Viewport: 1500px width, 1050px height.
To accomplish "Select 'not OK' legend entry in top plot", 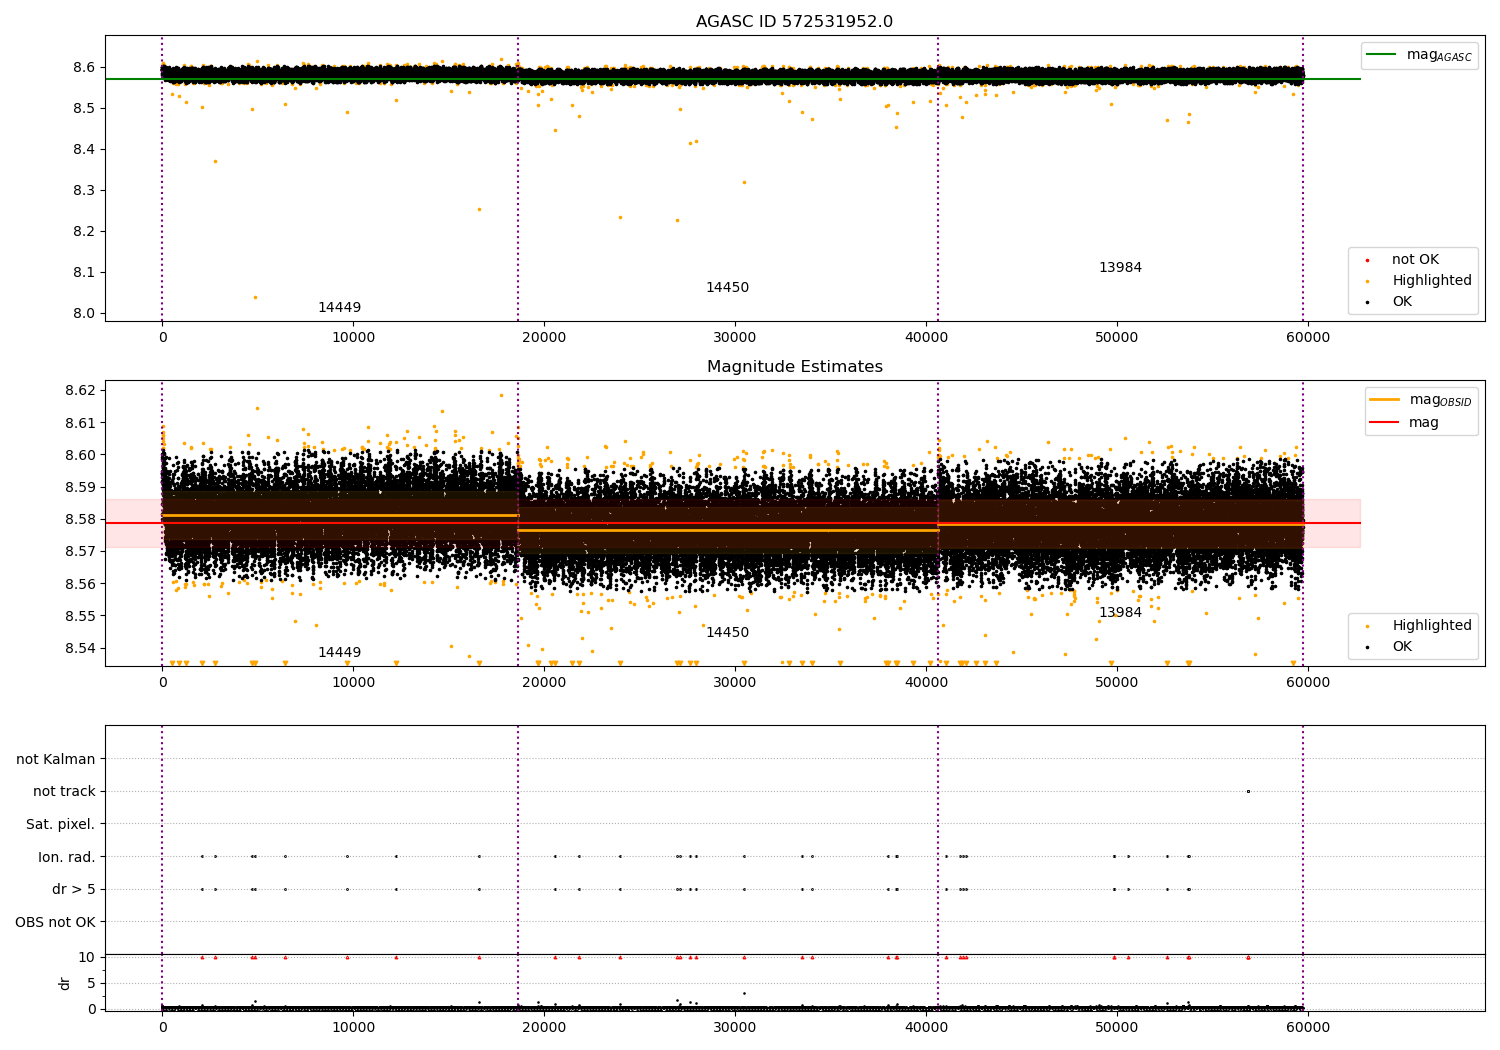I will pos(1415,260).
